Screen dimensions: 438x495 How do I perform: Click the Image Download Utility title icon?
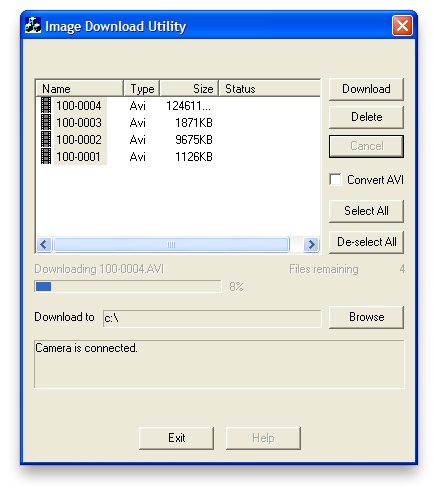point(33,25)
